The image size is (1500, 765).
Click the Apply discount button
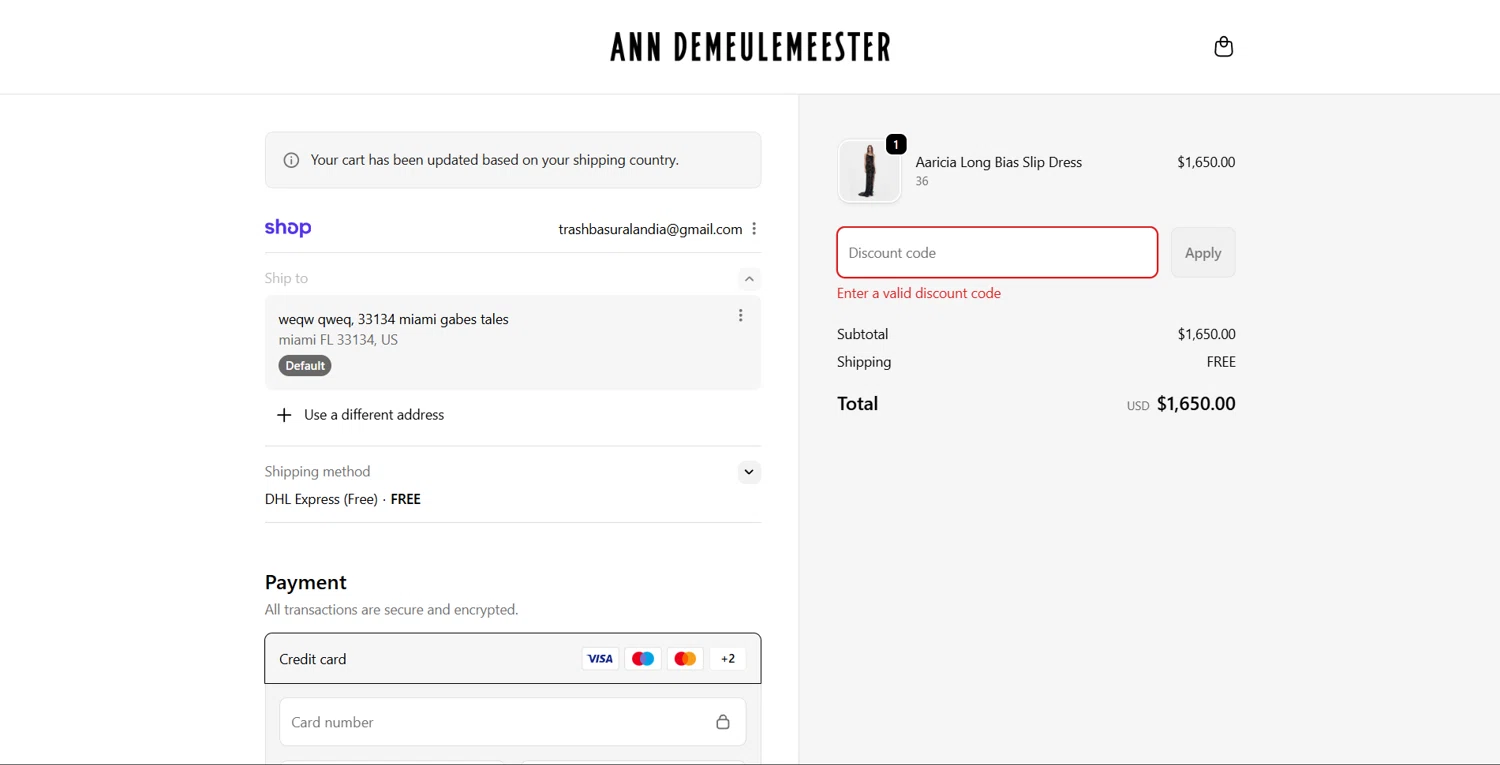(x=1203, y=253)
